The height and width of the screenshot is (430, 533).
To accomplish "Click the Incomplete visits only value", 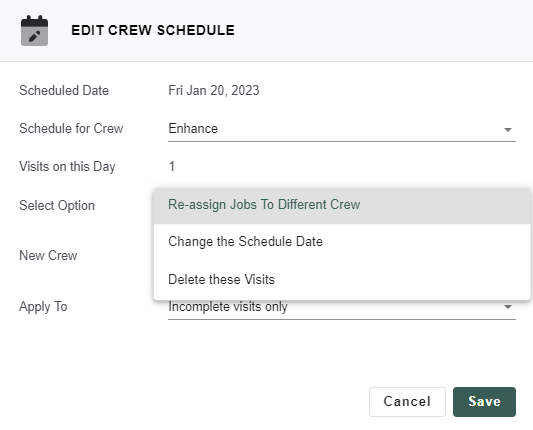I will 228,307.
